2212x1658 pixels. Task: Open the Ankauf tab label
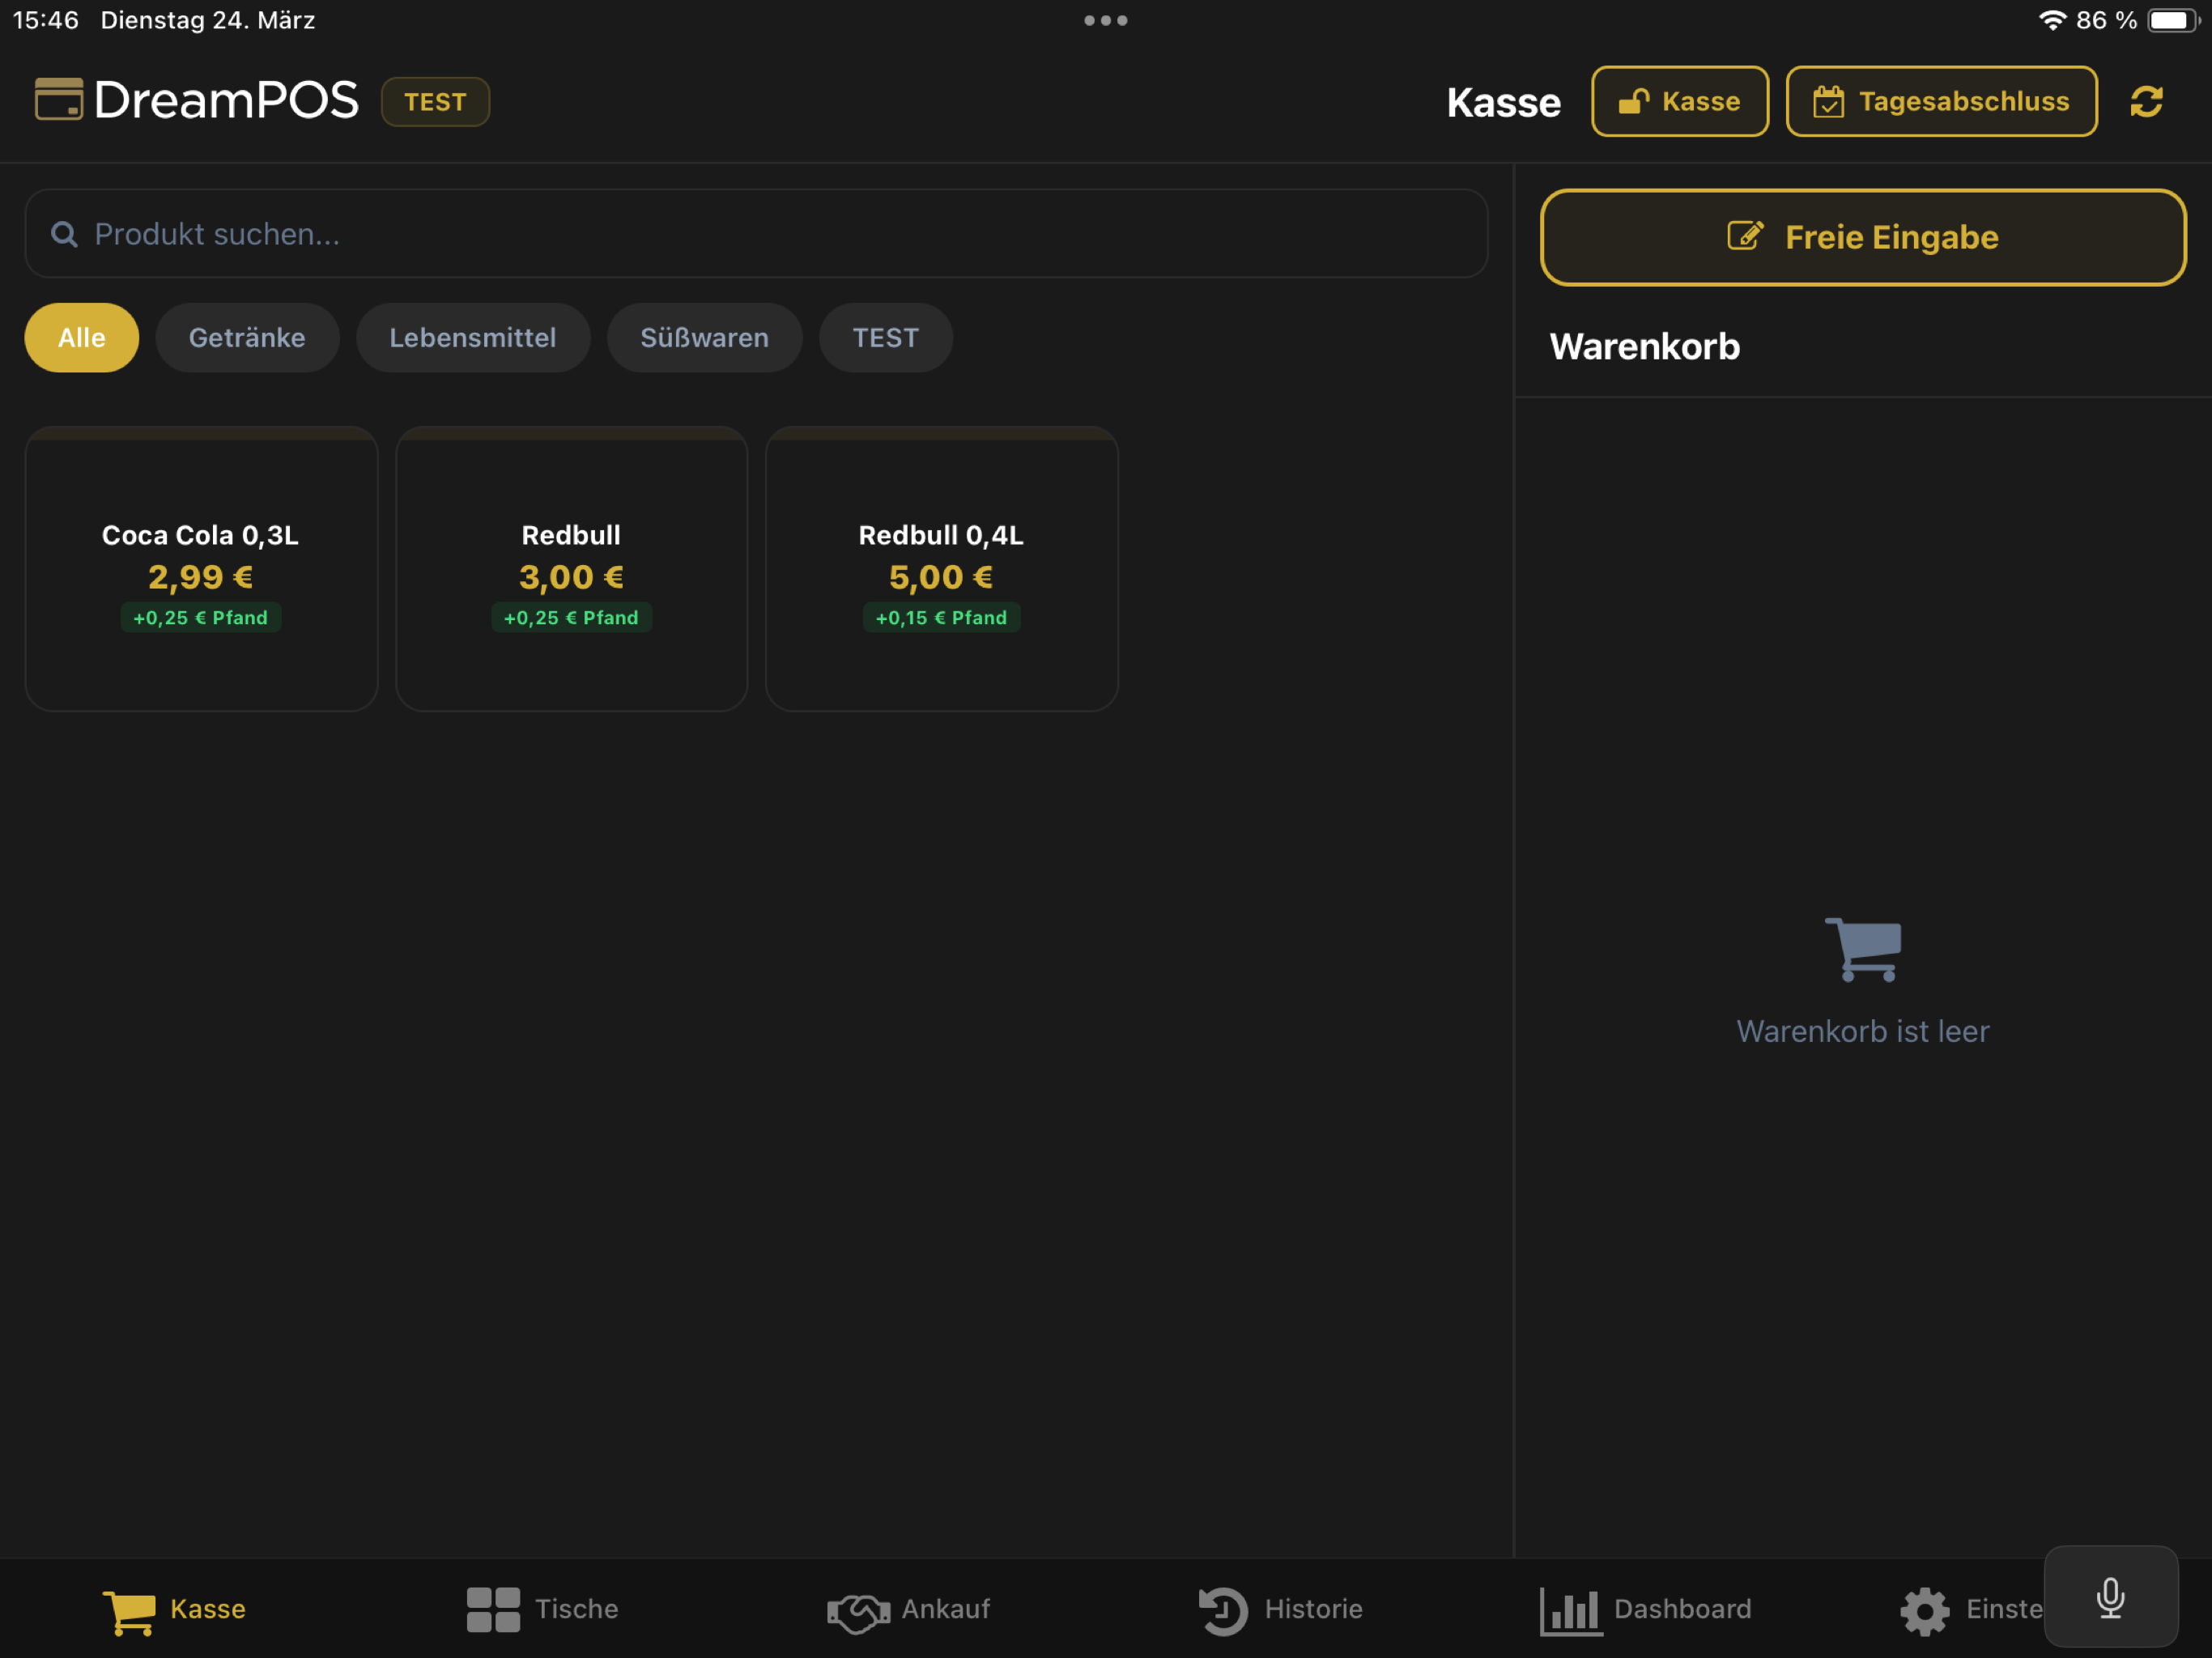click(x=946, y=1609)
